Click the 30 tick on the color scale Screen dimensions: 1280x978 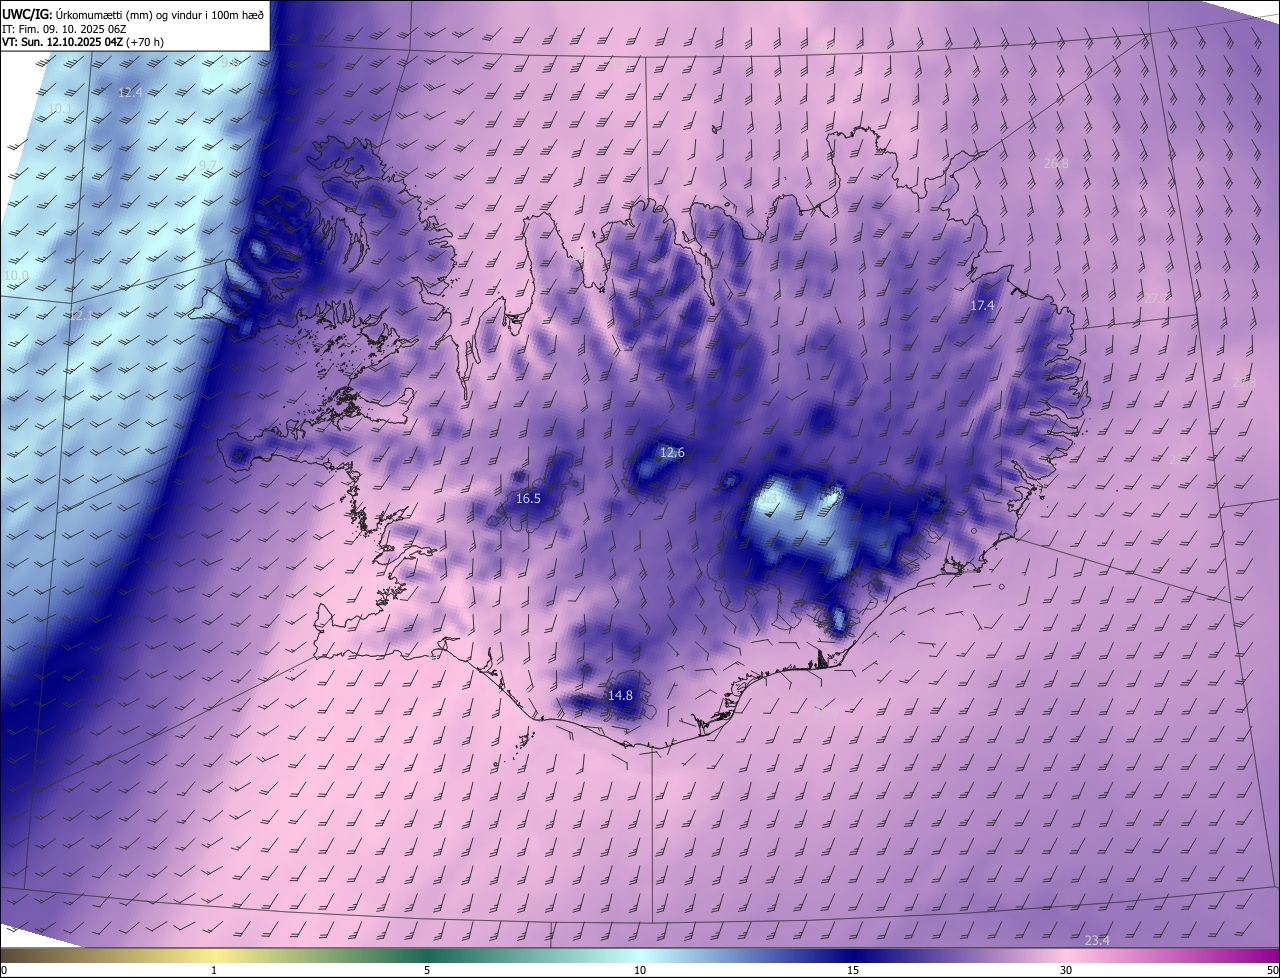[1066, 970]
